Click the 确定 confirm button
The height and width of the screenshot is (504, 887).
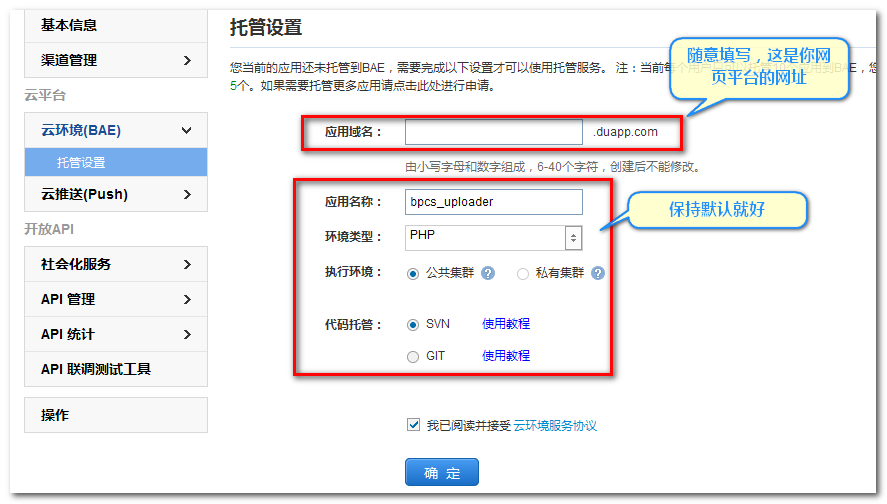[442, 472]
